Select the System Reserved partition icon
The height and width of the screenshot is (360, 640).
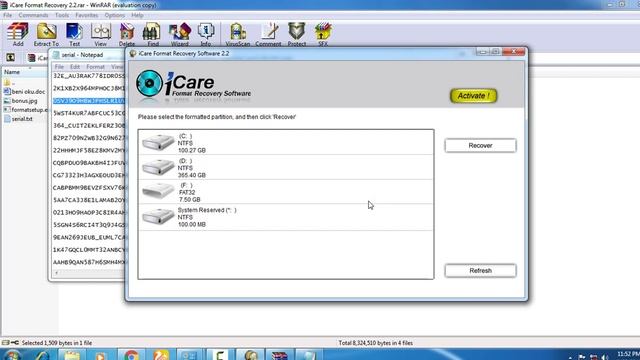[158, 216]
